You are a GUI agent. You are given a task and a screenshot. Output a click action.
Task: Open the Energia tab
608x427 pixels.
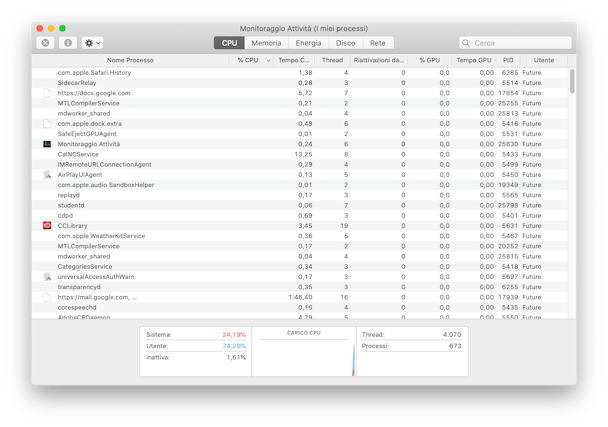(309, 43)
